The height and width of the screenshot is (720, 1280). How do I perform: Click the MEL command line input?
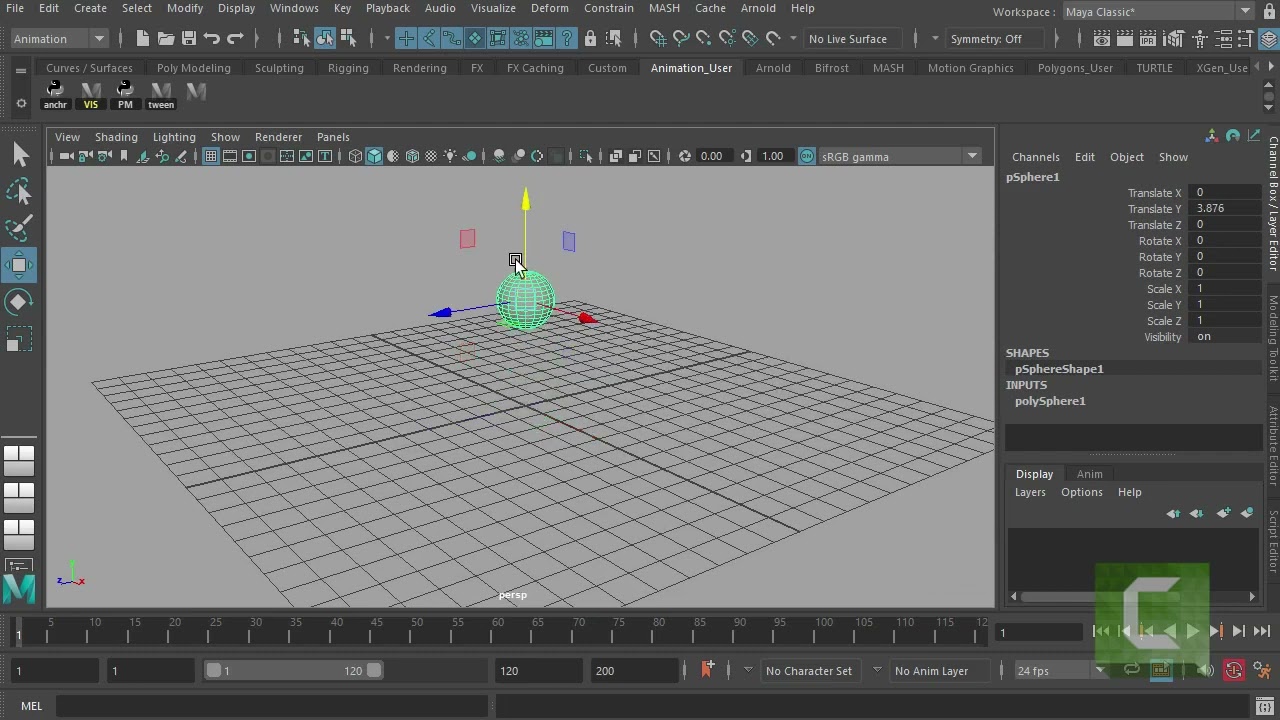coord(272,706)
